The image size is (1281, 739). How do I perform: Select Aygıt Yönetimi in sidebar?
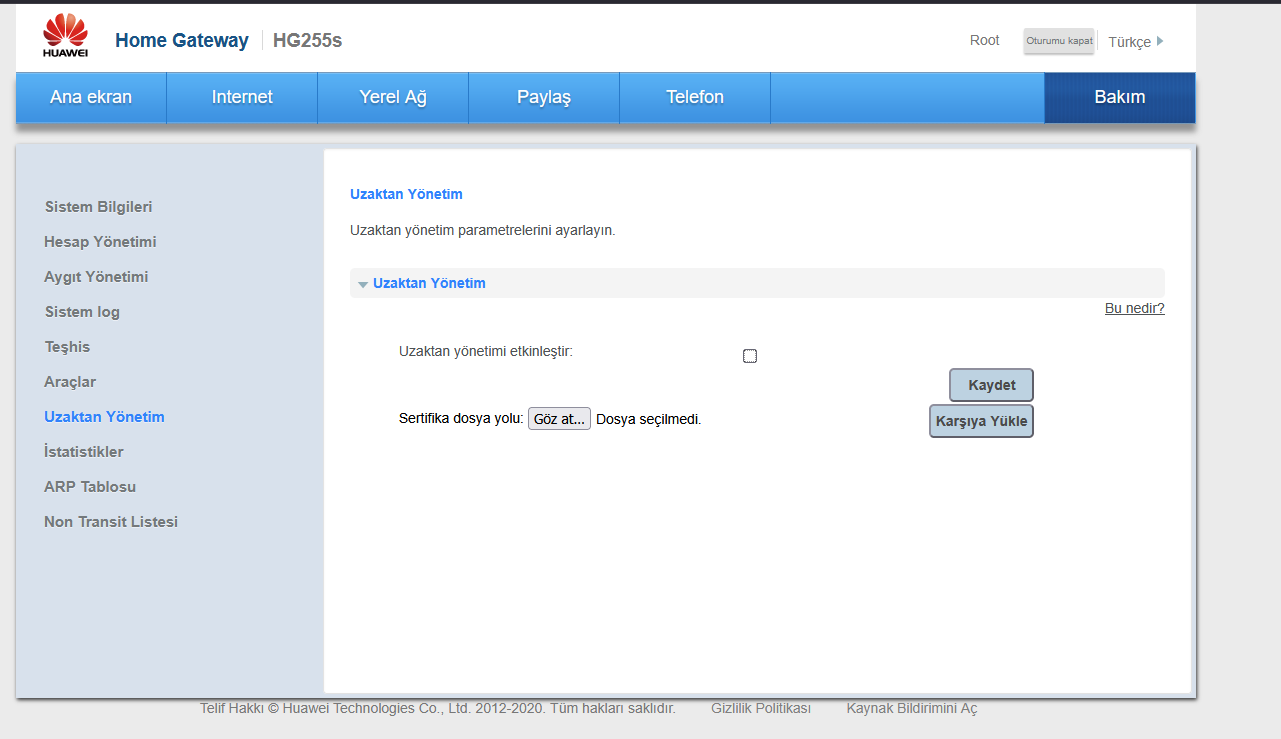pyautogui.click(x=96, y=277)
